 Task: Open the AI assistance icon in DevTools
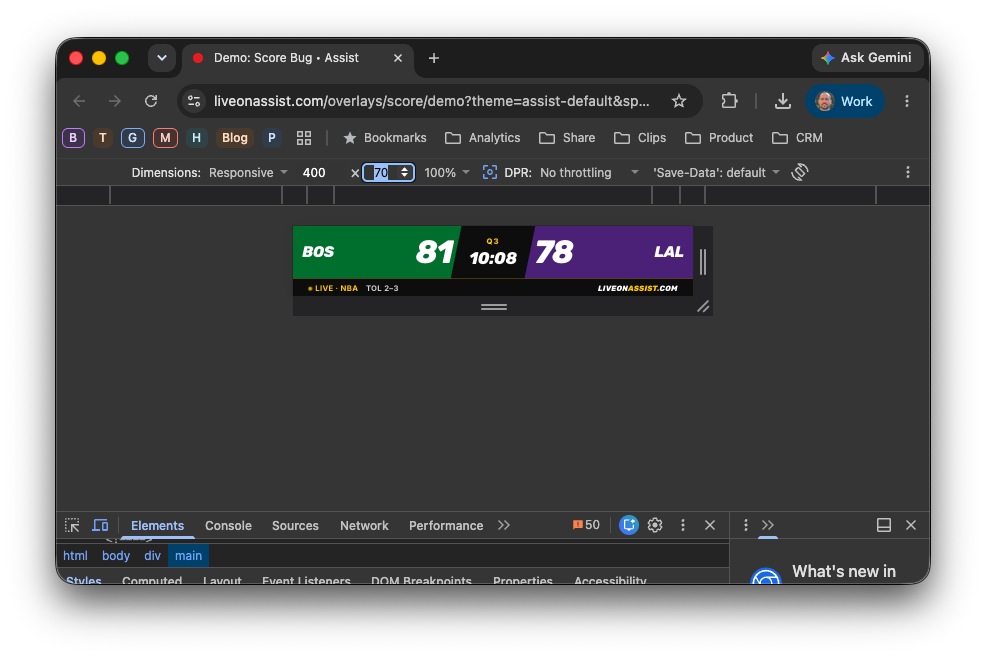click(x=628, y=525)
